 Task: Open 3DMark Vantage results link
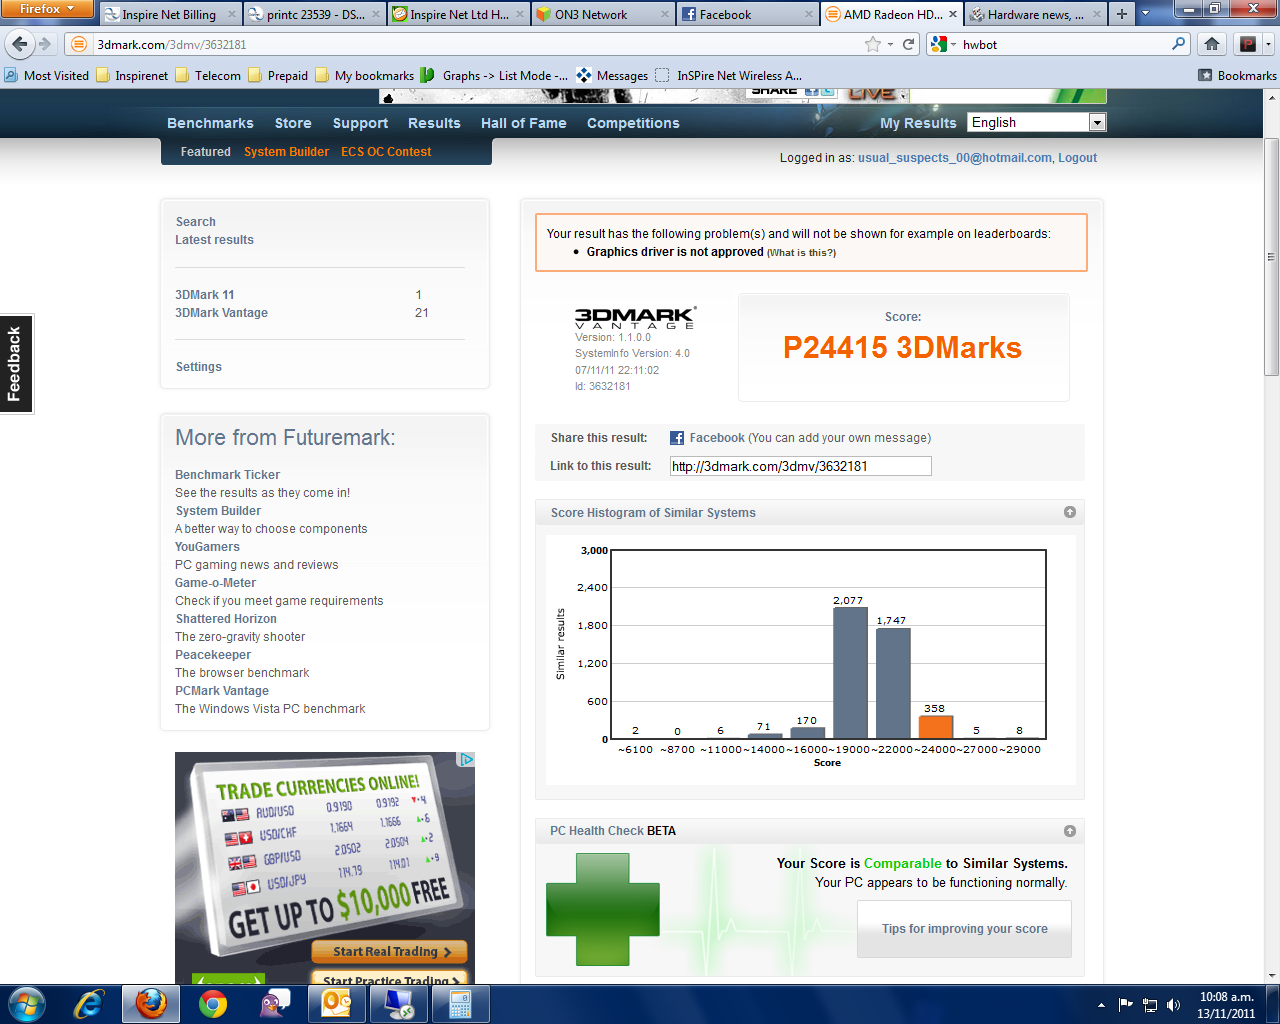(221, 313)
